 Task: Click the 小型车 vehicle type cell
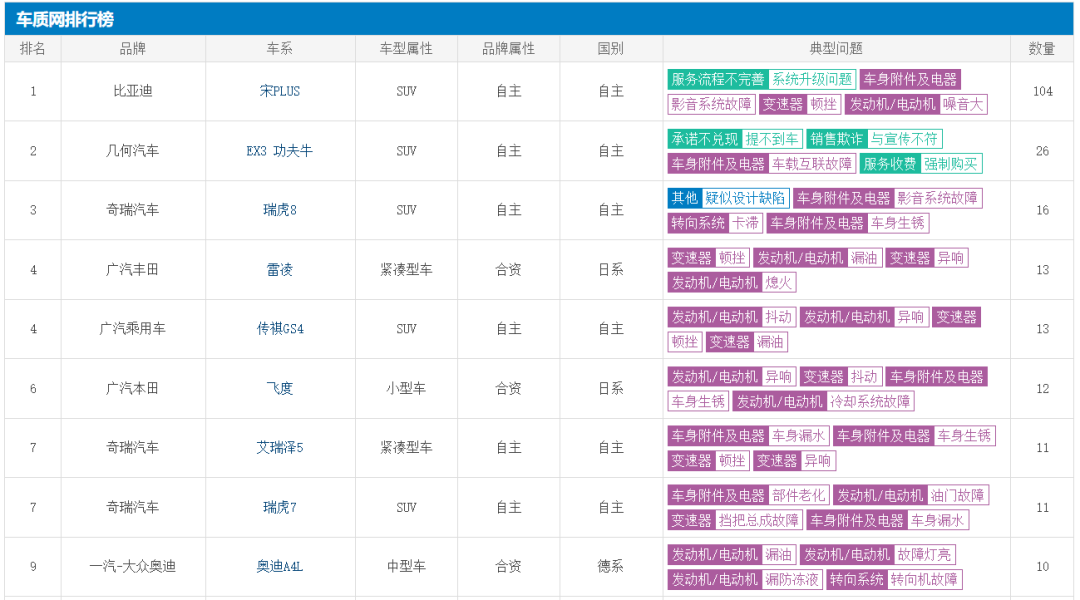pyautogui.click(x=406, y=389)
